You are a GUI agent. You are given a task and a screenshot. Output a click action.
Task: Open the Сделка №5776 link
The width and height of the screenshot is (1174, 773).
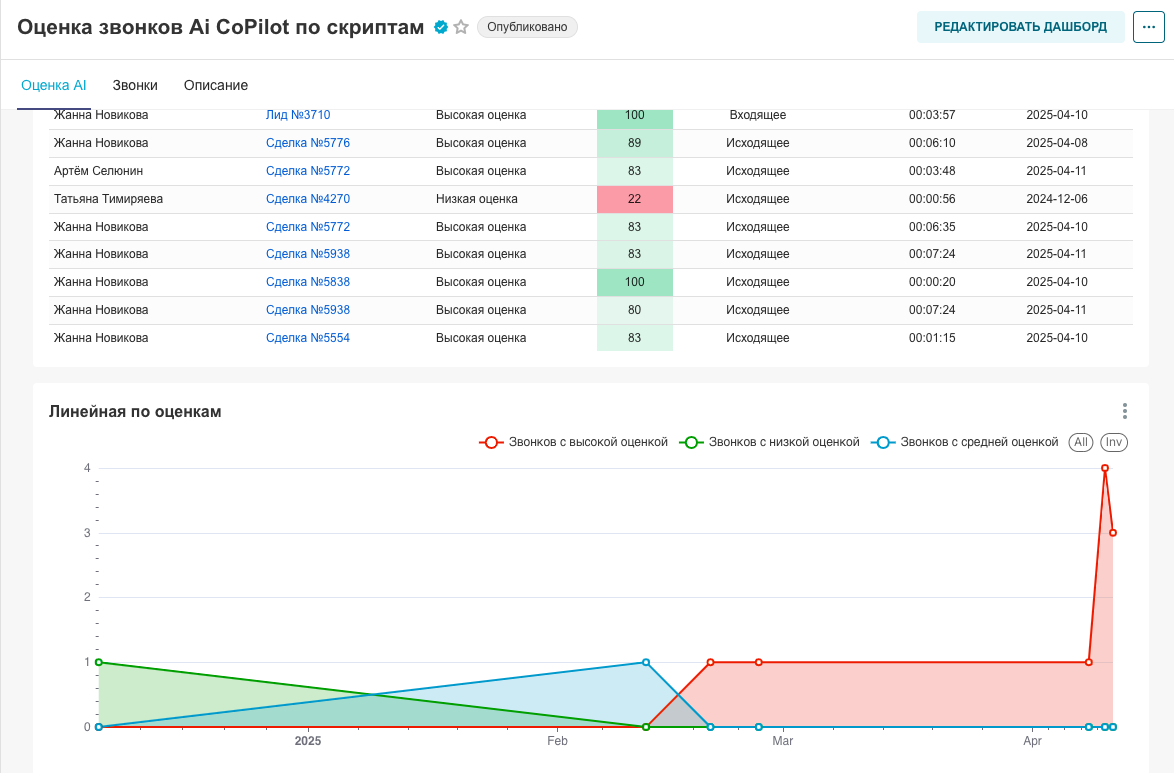tap(308, 143)
